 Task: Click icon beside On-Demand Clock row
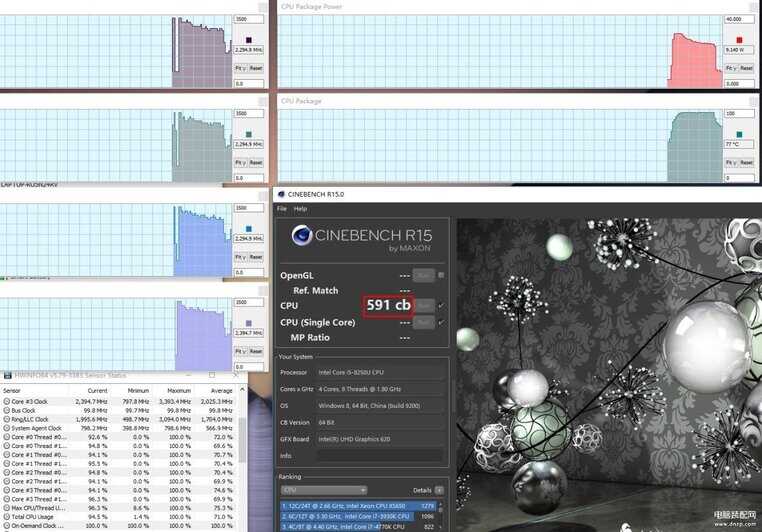[6, 526]
